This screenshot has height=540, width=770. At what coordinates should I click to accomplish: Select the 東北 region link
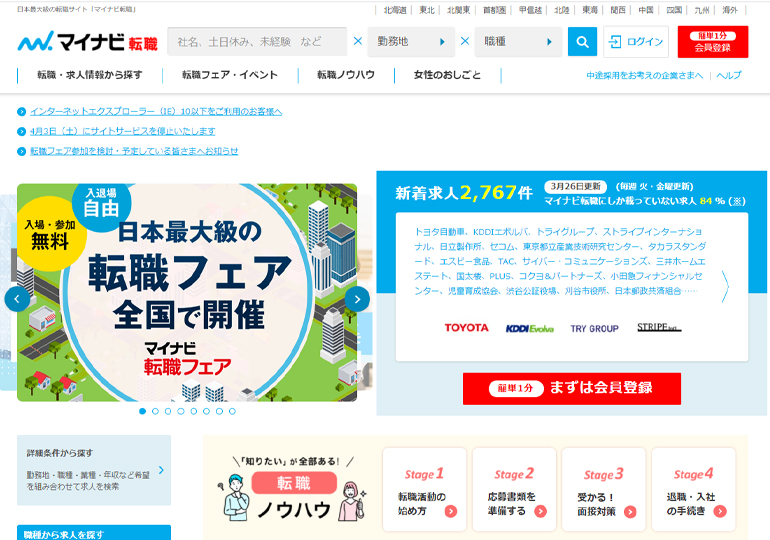pos(427,10)
